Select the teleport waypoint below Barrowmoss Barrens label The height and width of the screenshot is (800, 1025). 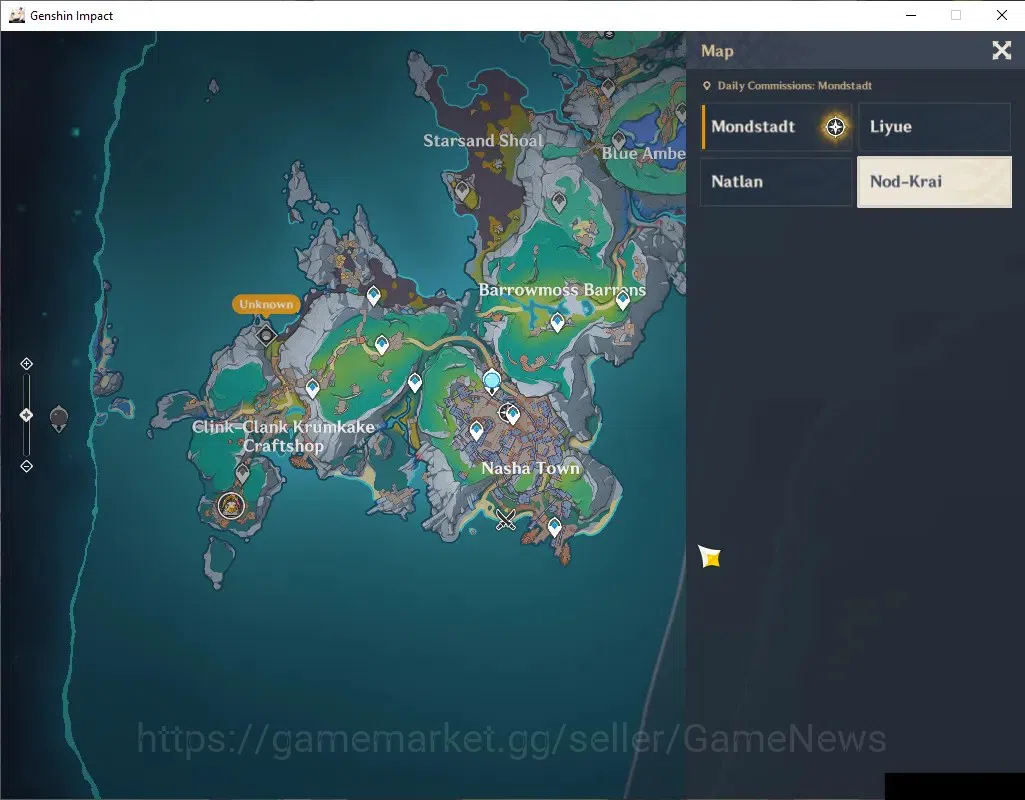point(557,322)
